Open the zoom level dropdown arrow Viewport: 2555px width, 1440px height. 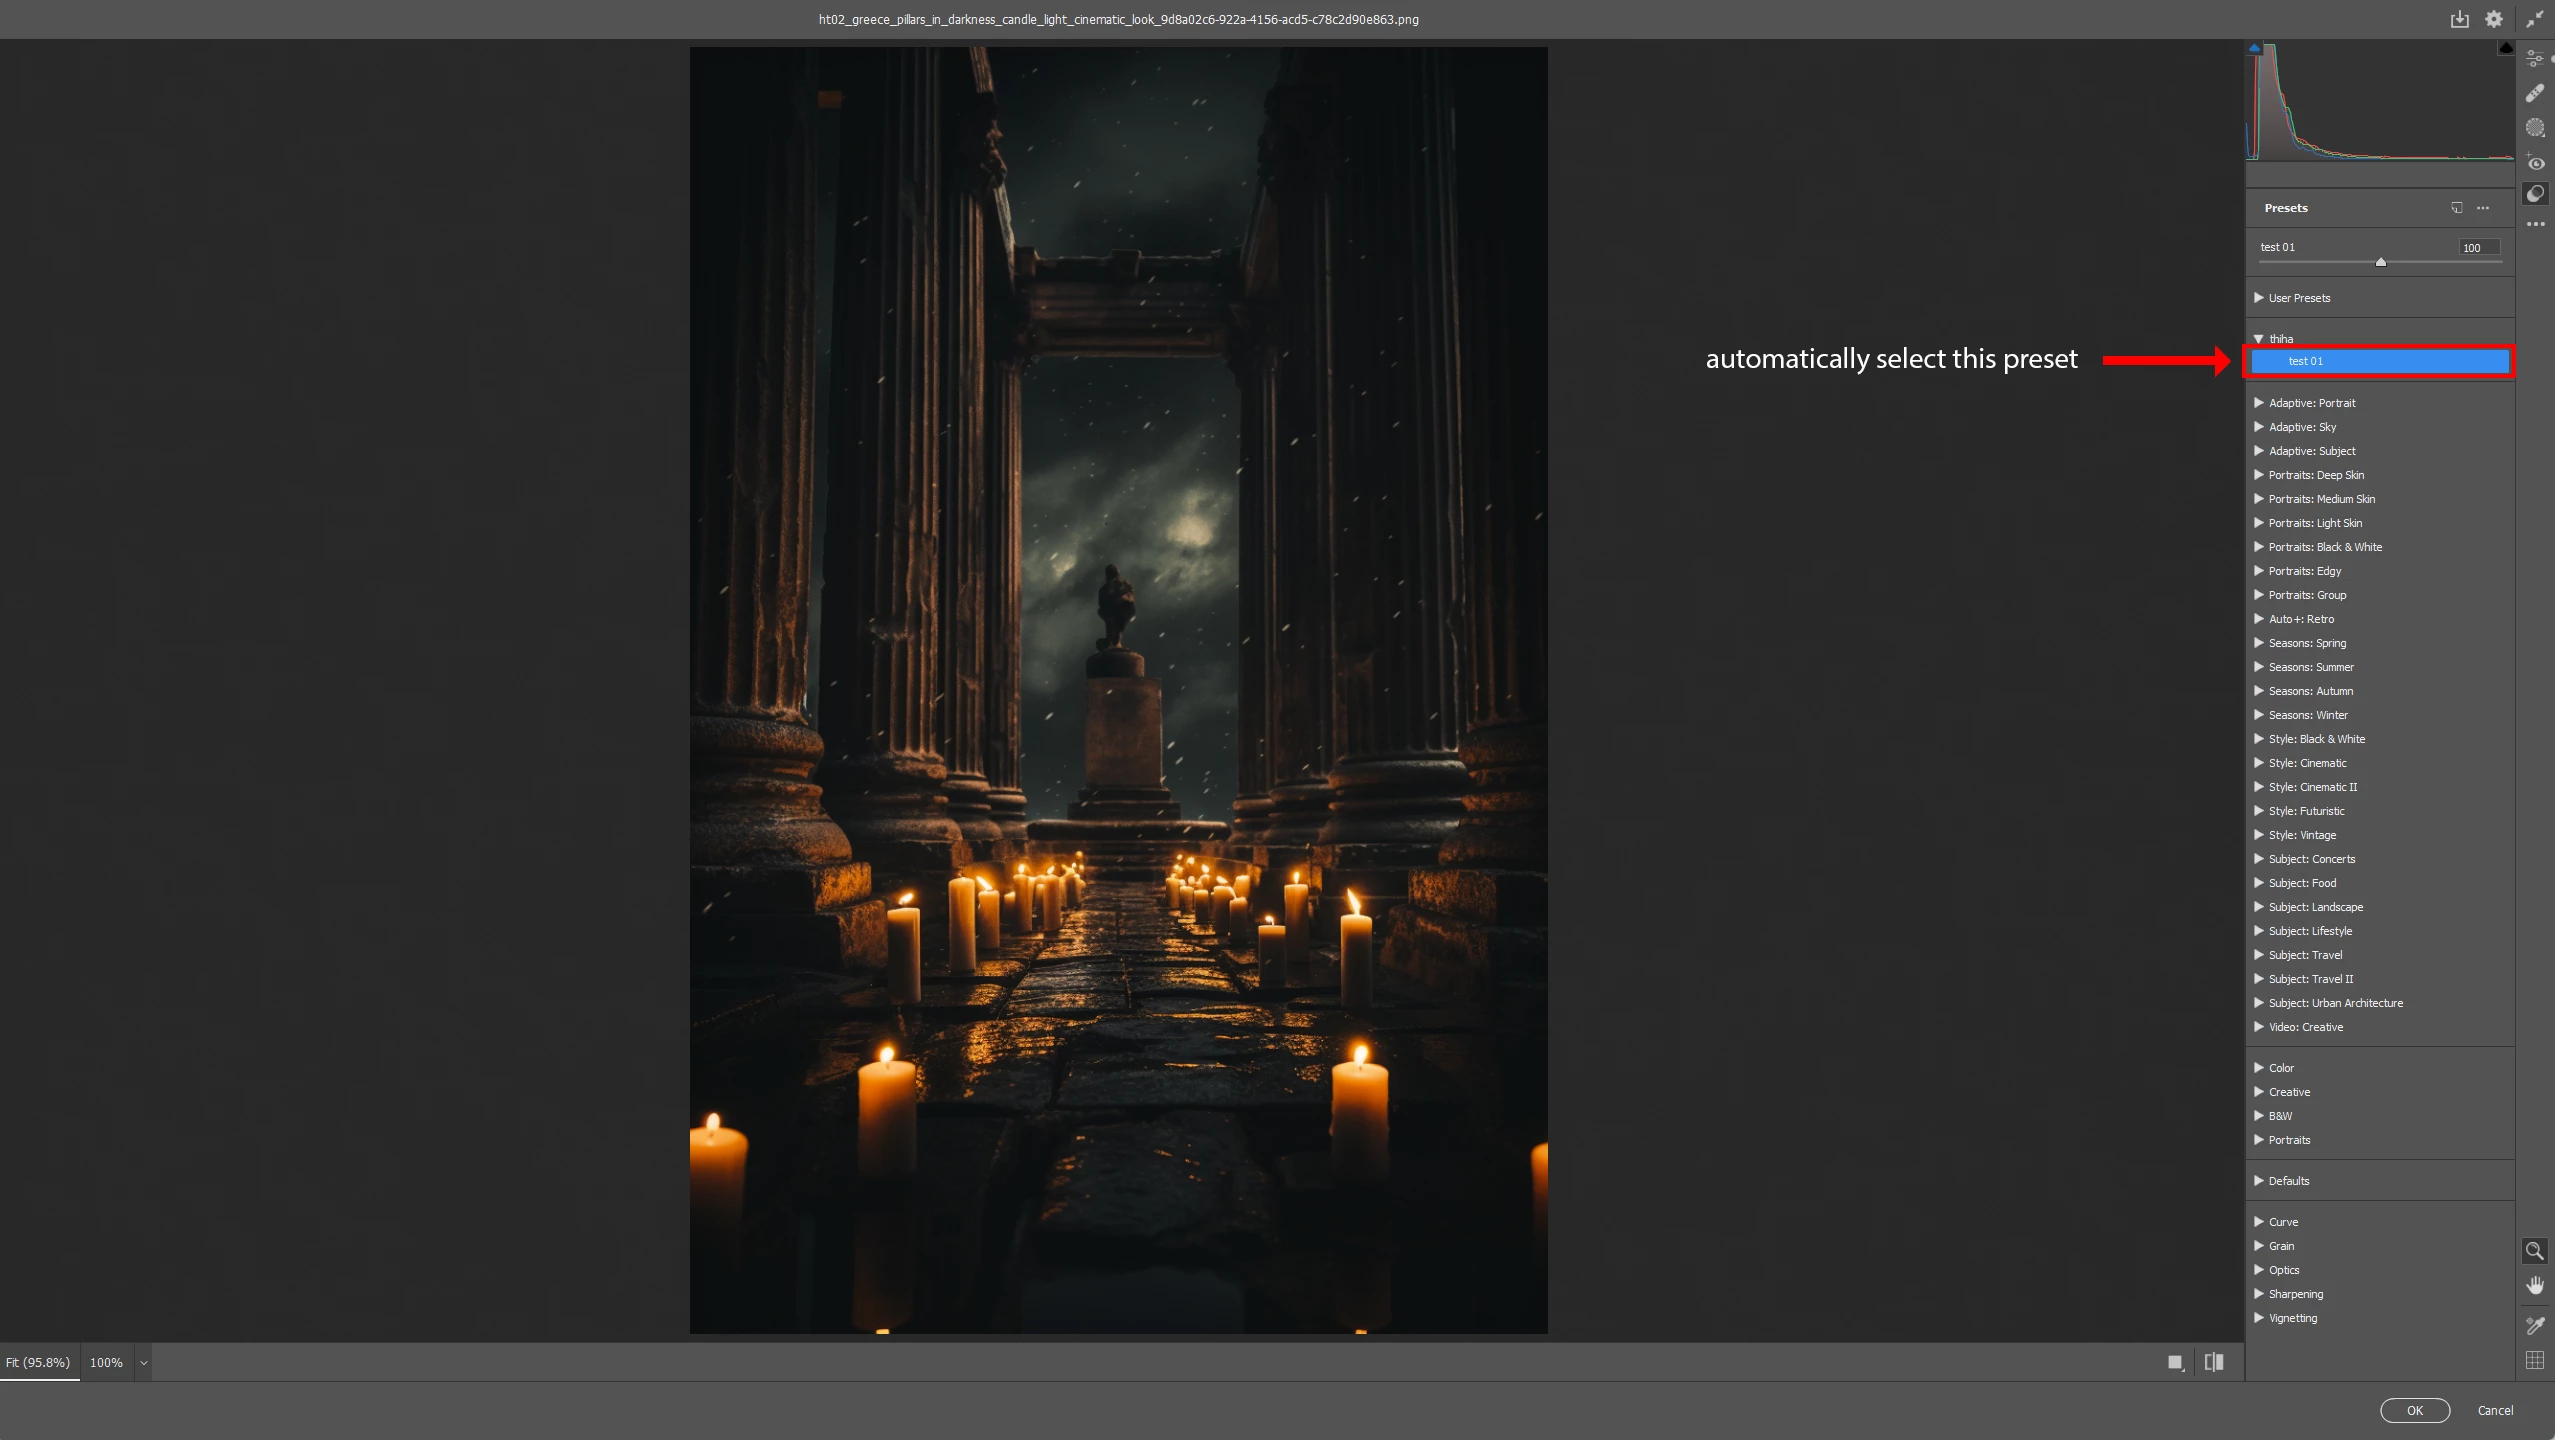(143, 1363)
